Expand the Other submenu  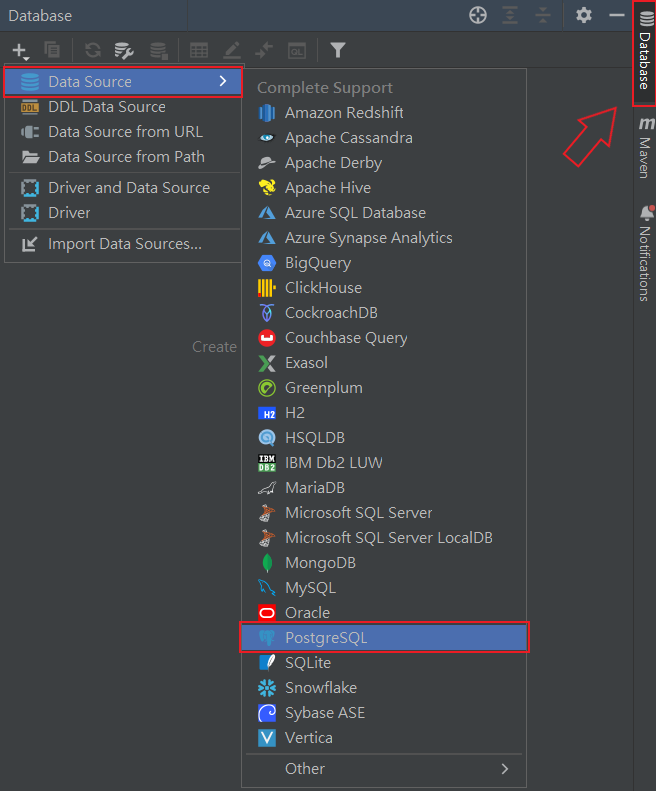tap(384, 768)
